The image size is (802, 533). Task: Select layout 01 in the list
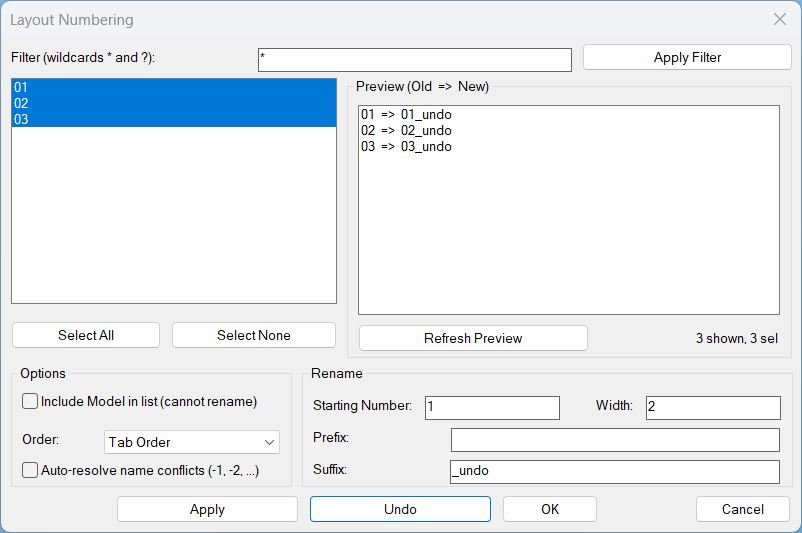pyautogui.click(x=173, y=87)
